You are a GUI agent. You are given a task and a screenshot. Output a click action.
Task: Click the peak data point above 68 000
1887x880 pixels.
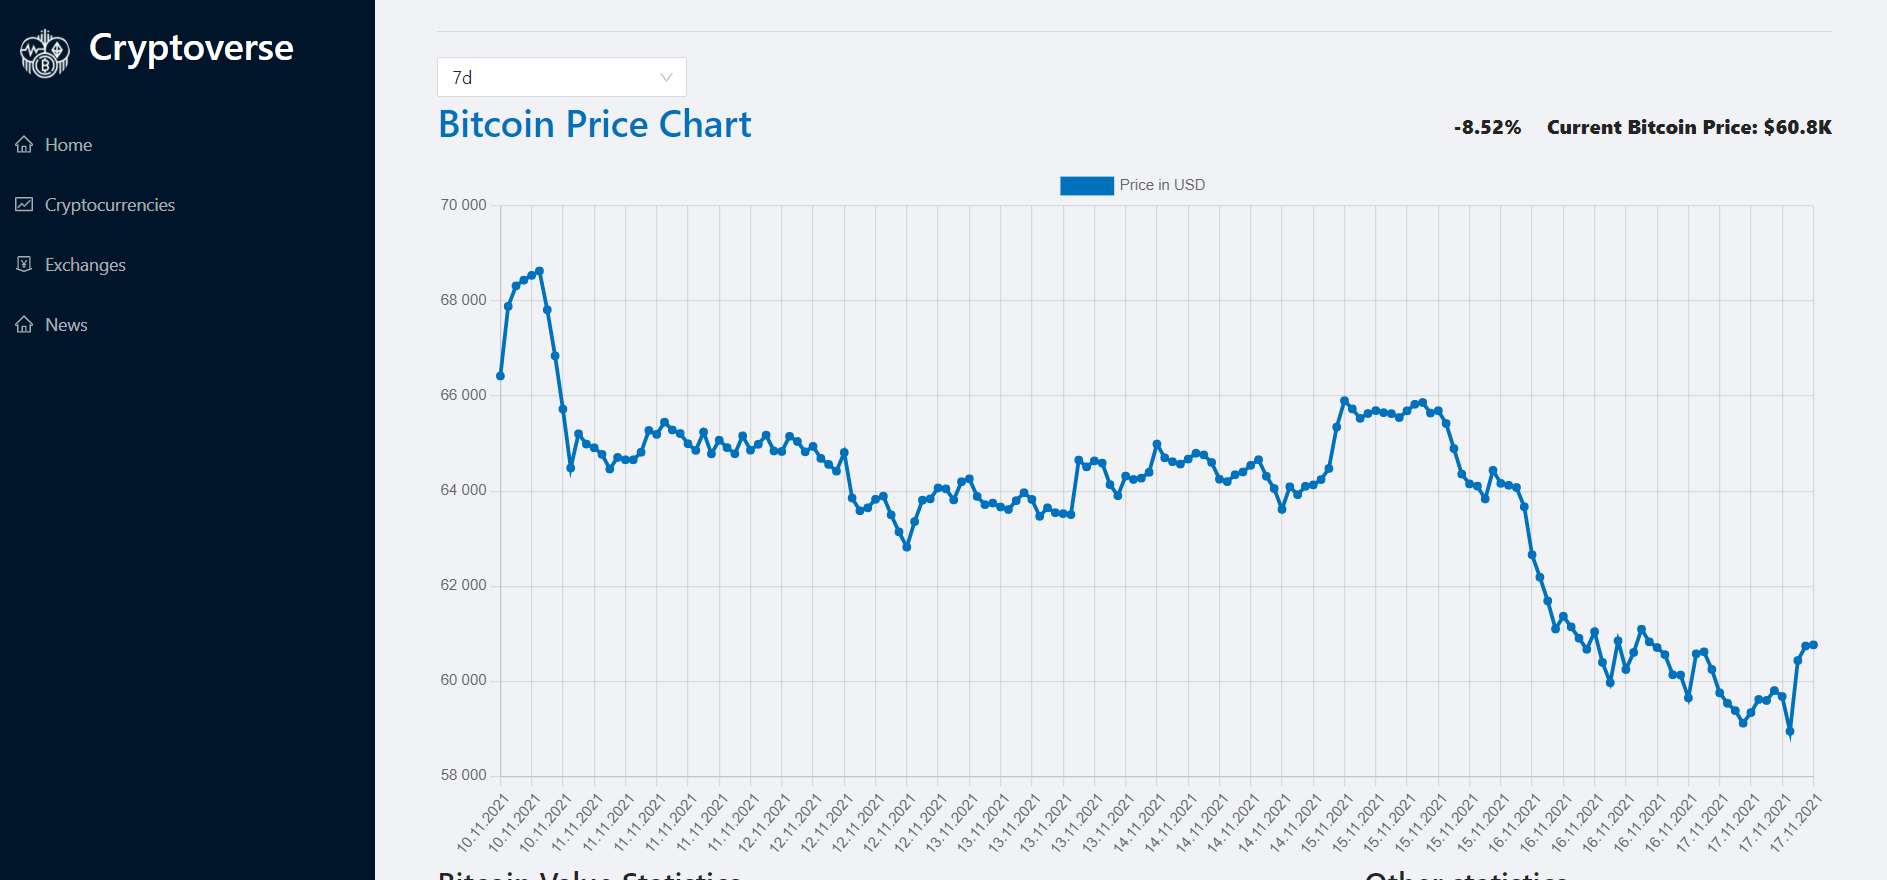[x=539, y=271]
